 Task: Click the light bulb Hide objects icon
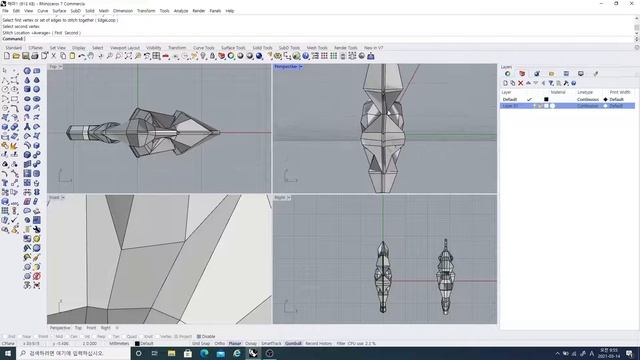(x=203, y=56)
